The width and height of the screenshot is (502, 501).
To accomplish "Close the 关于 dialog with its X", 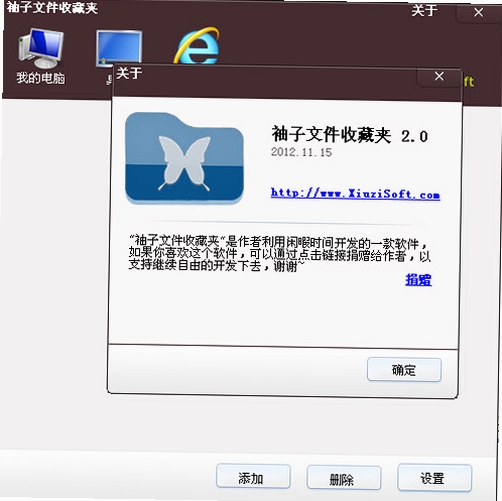I will pyautogui.click(x=439, y=77).
